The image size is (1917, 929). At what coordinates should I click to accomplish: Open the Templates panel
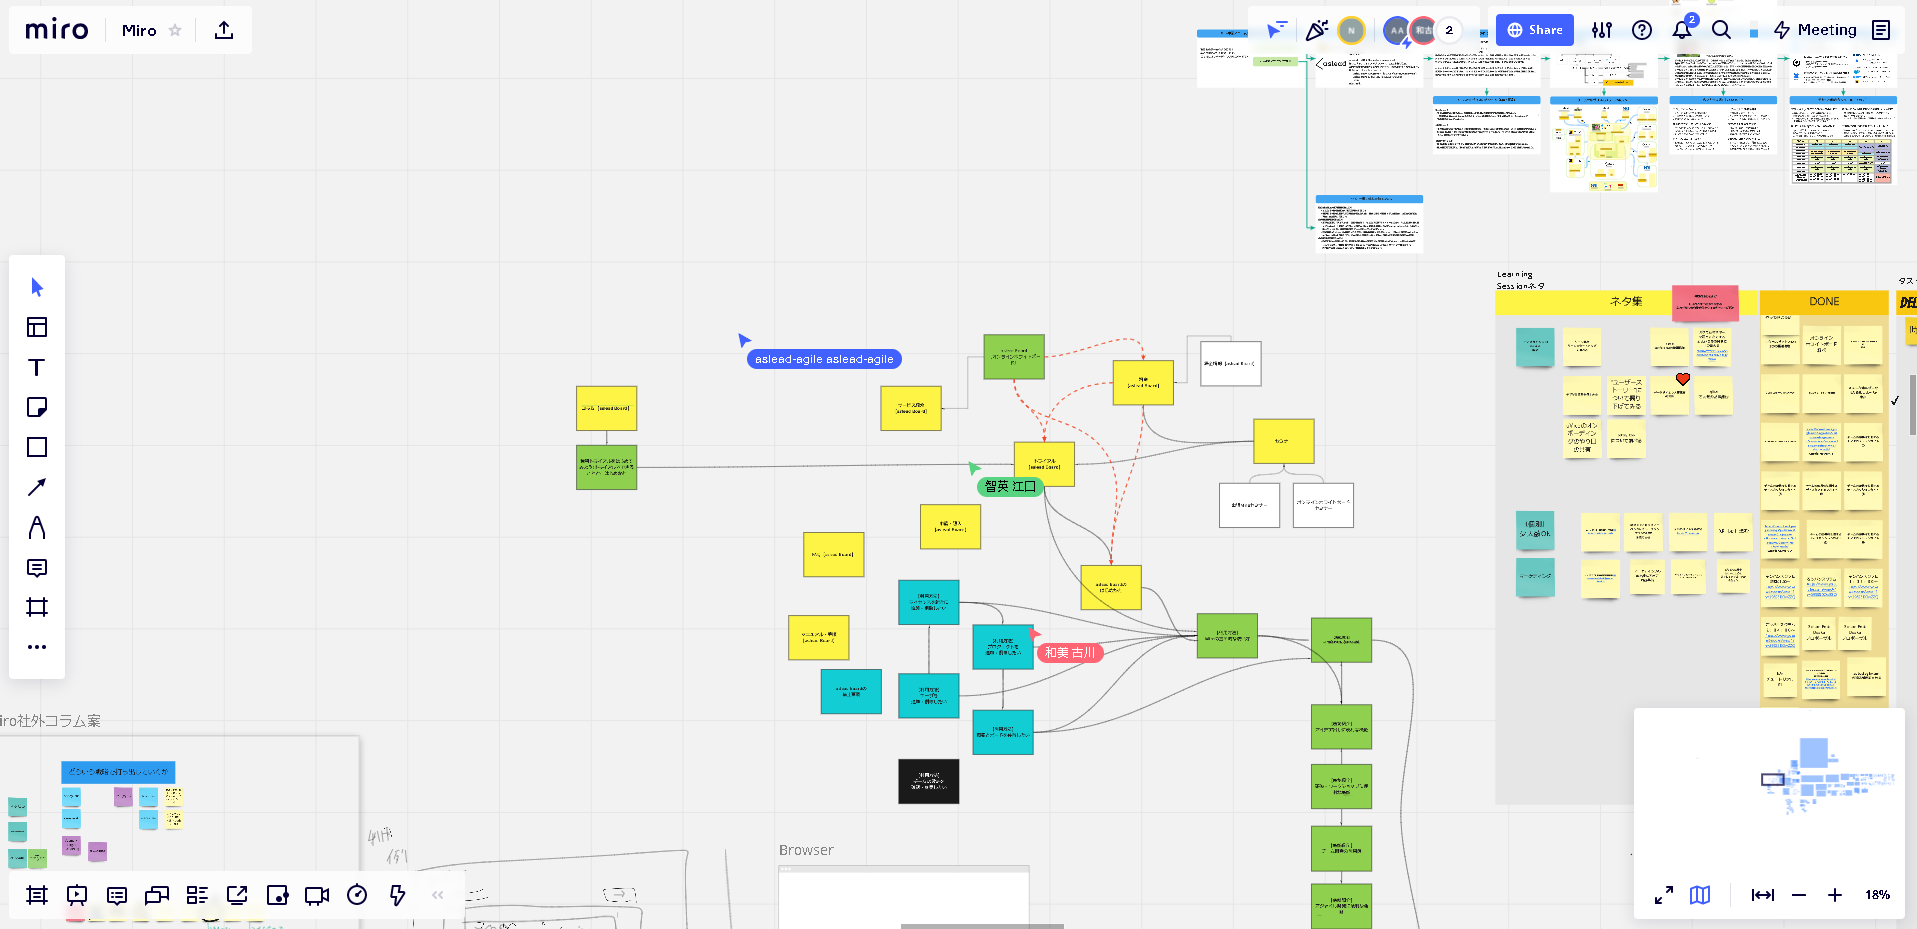[37, 327]
